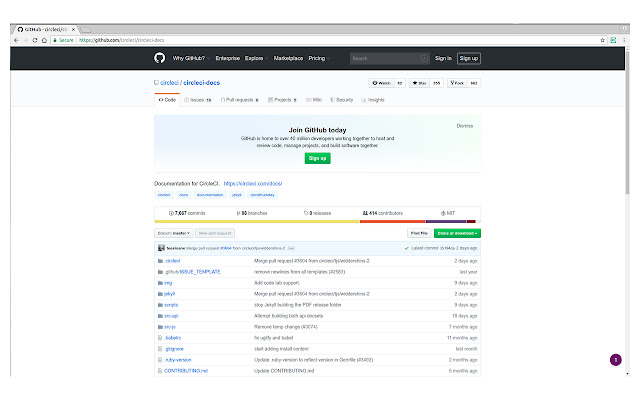Expand the latest commit message ellipsis
This screenshot has width=640, height=400.
pyautogui.click(x=291, y=248)
